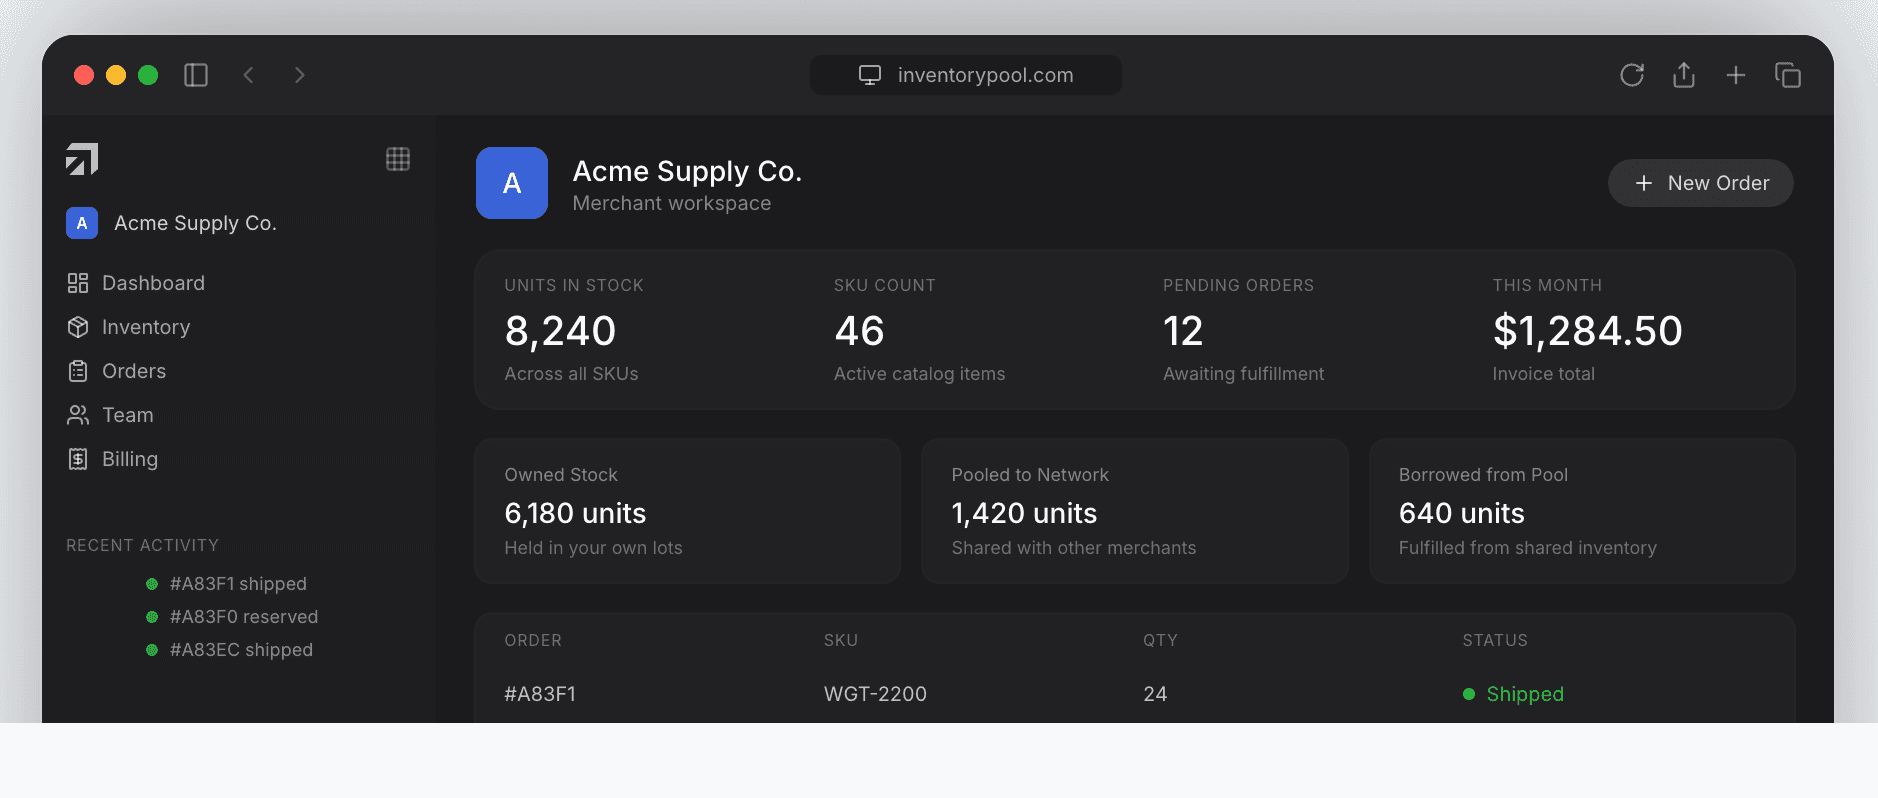Click quantity 24 in the table
This screenshot has height=798, width=1878.
coord(1155,694)
